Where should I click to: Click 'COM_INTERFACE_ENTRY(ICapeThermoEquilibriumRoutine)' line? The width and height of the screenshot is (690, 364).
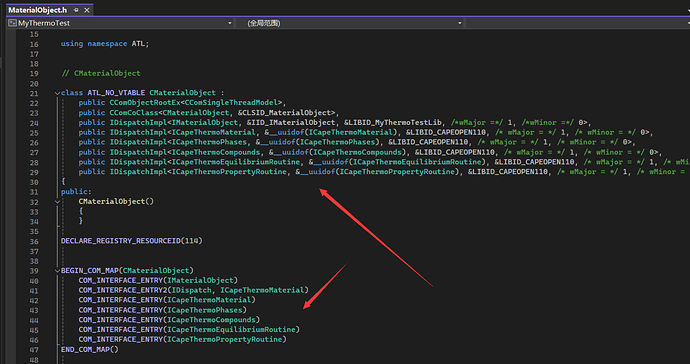[189, 329]
